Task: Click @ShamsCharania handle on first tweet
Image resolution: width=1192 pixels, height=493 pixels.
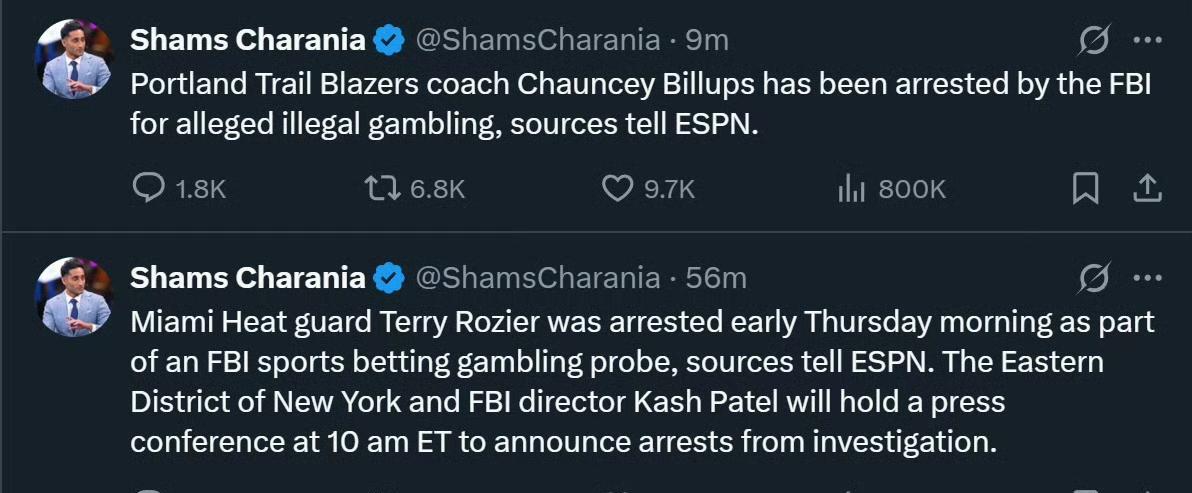Action: coord(537,41)
